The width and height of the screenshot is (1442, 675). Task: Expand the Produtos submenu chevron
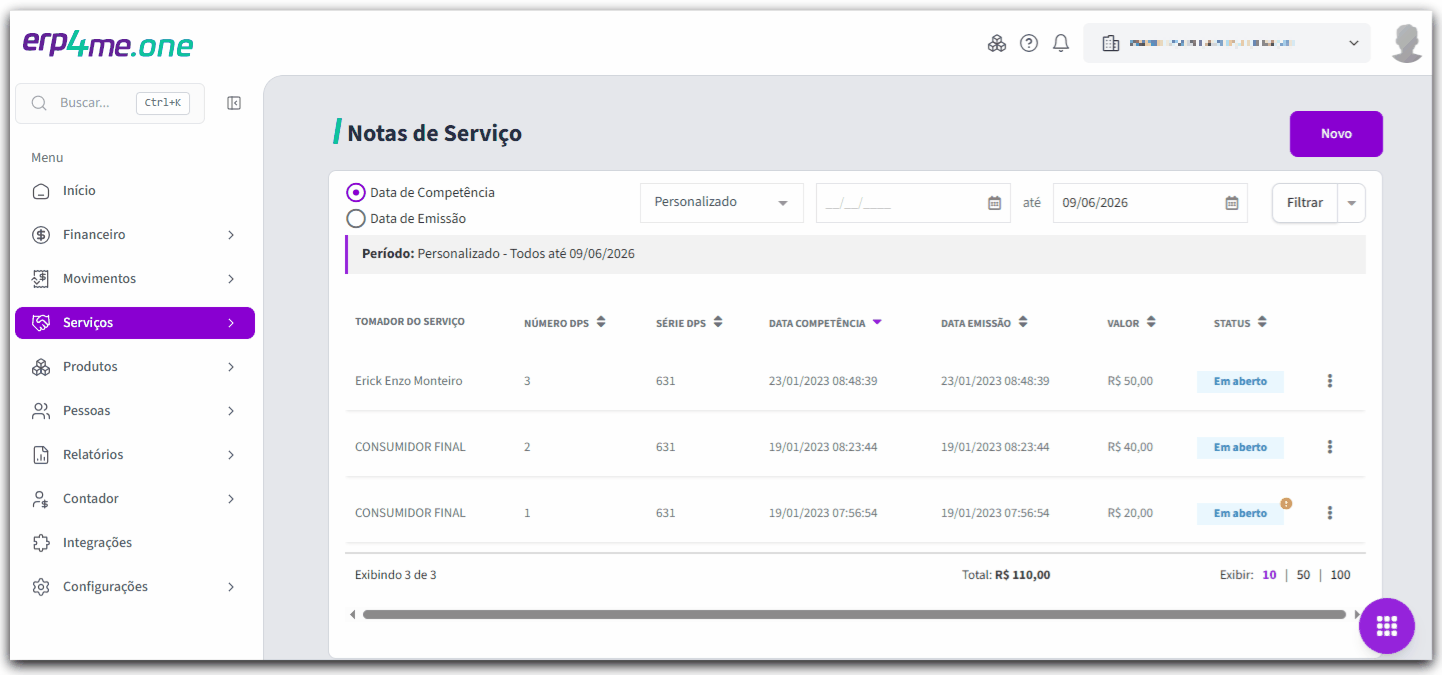[x=231, y=367]
